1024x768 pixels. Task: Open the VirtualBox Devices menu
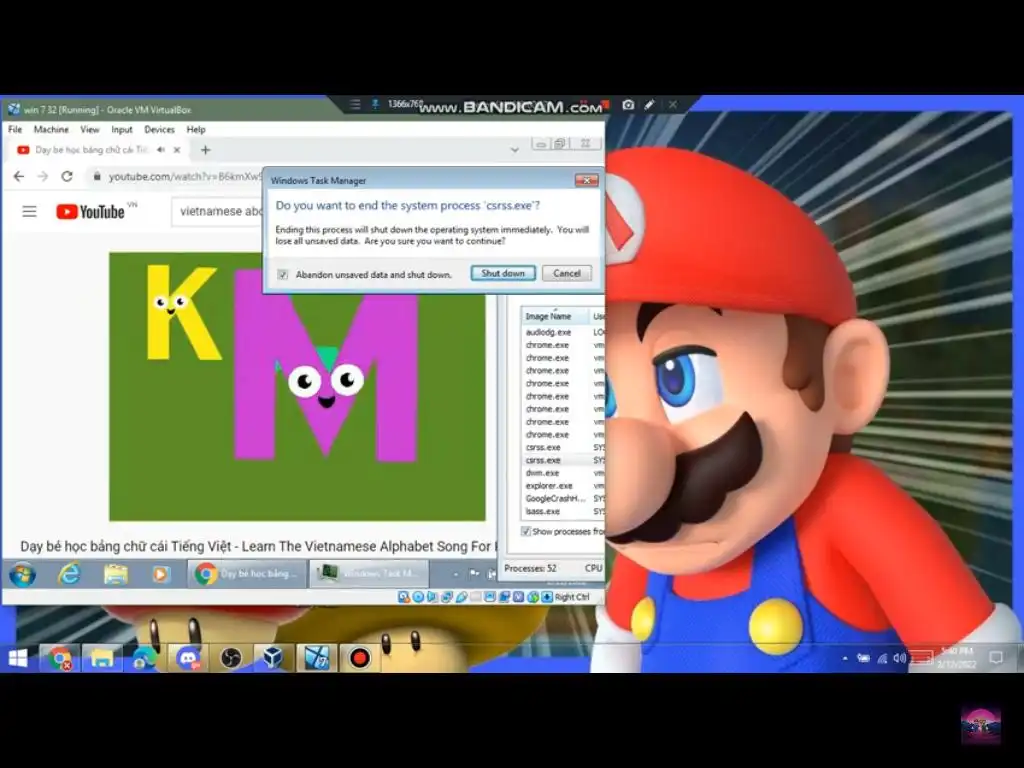pyautogui.click(x=159, y=129)
